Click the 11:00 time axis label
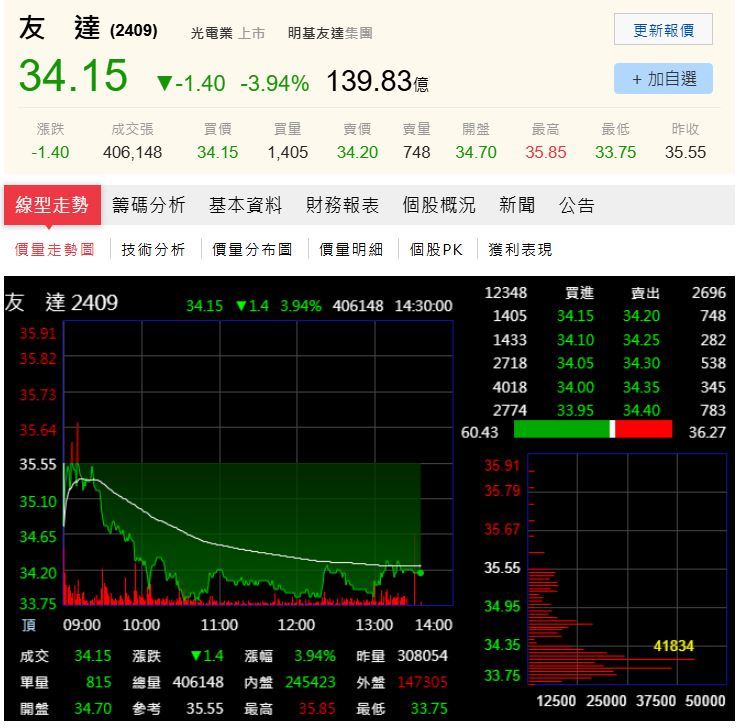The image size is (738, 728). pos(219,625)
